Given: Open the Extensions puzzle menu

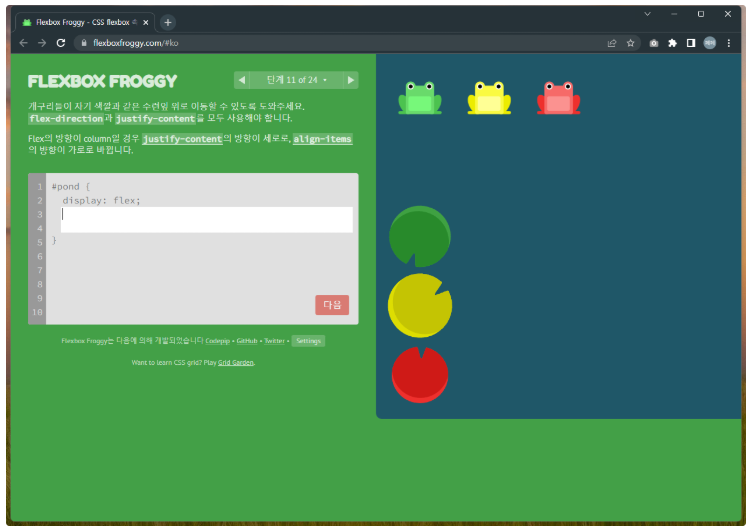Looking at the screenshot, I should click(x=672, y=43).
